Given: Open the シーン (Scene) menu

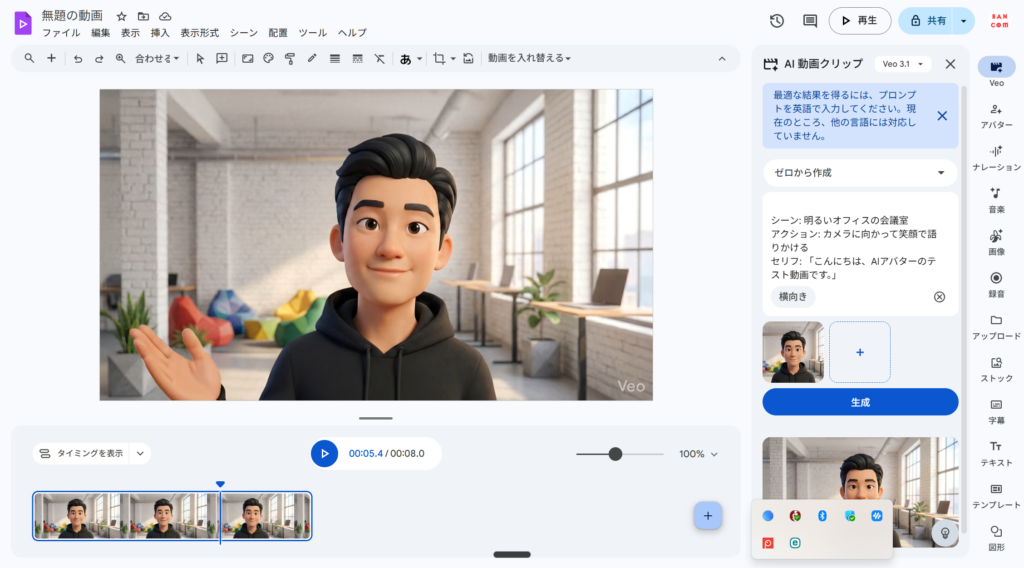Looking at the screenshot, I should click(243, 33).
